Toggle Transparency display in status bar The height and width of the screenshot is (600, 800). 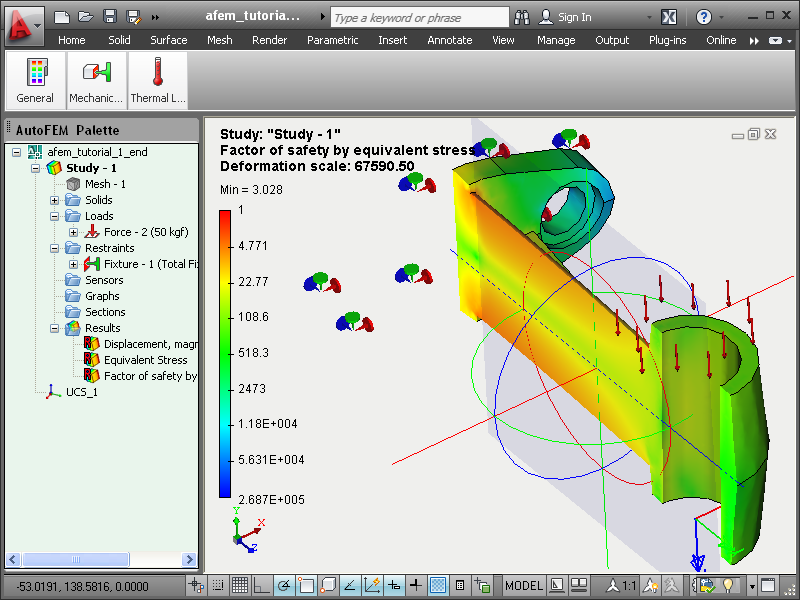tap(438, 585)
